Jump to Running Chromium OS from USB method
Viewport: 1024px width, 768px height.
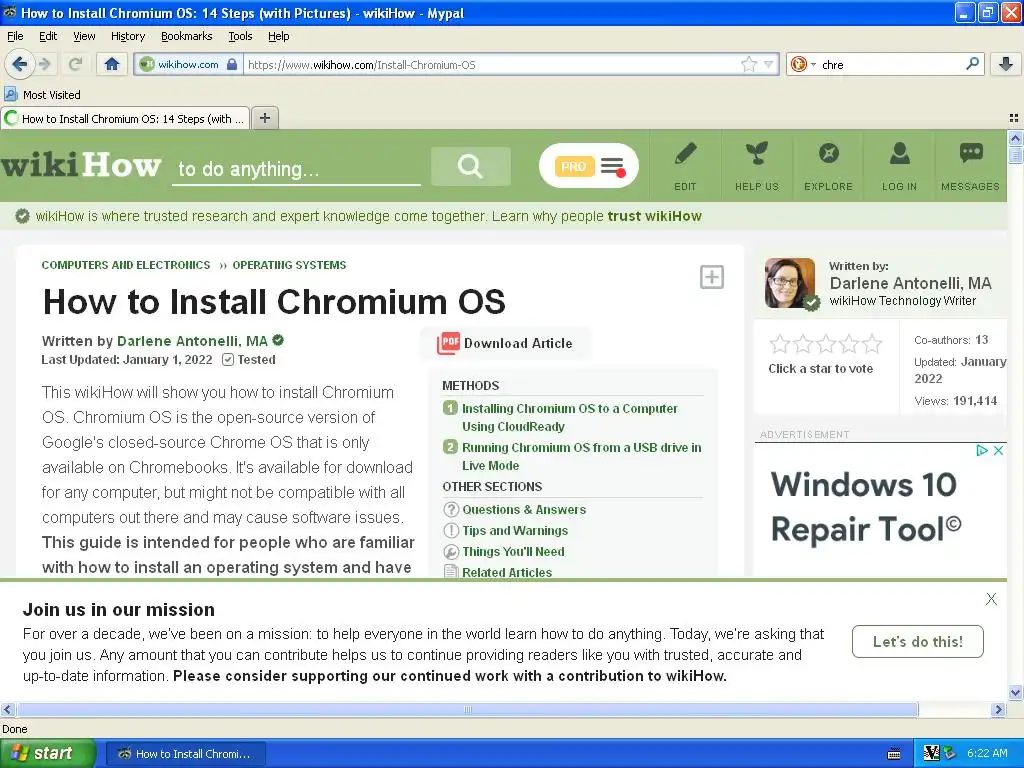pyautogui.click(x=581, y=456)
